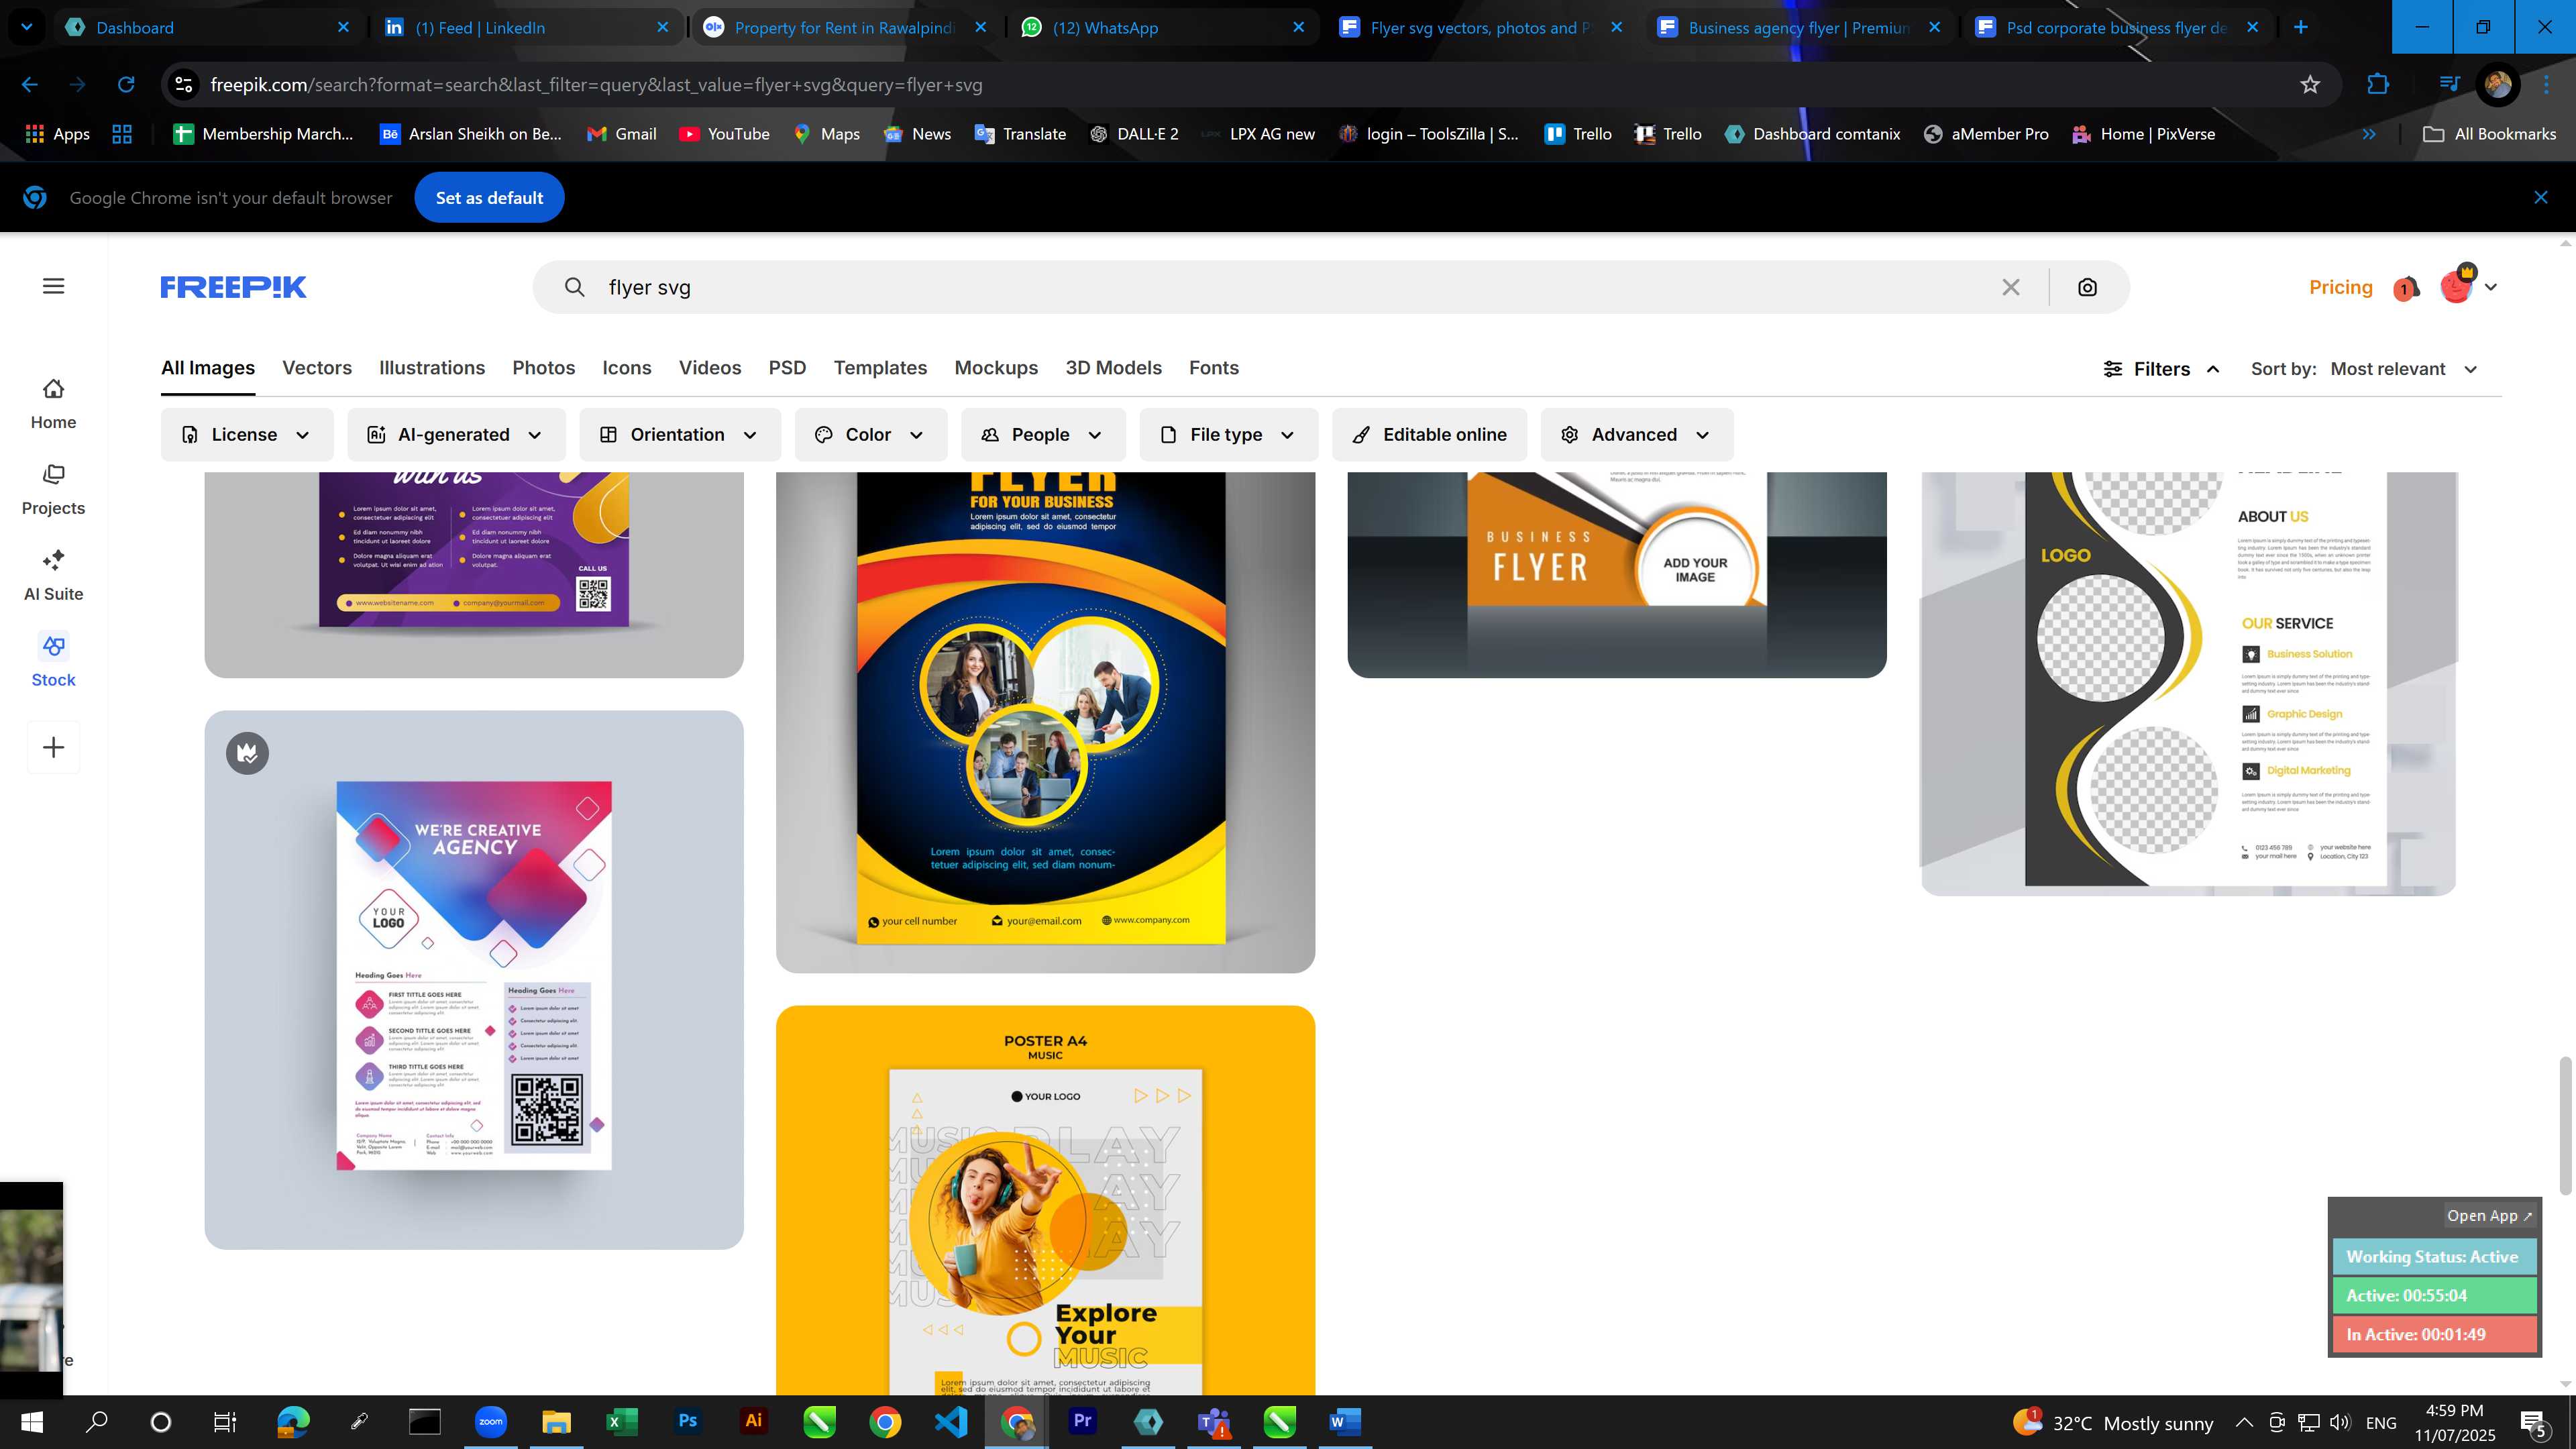The image size is (2576, 1449).
Task: Open the purple flyer with QR code thumbnail
Action: [474, 574]
